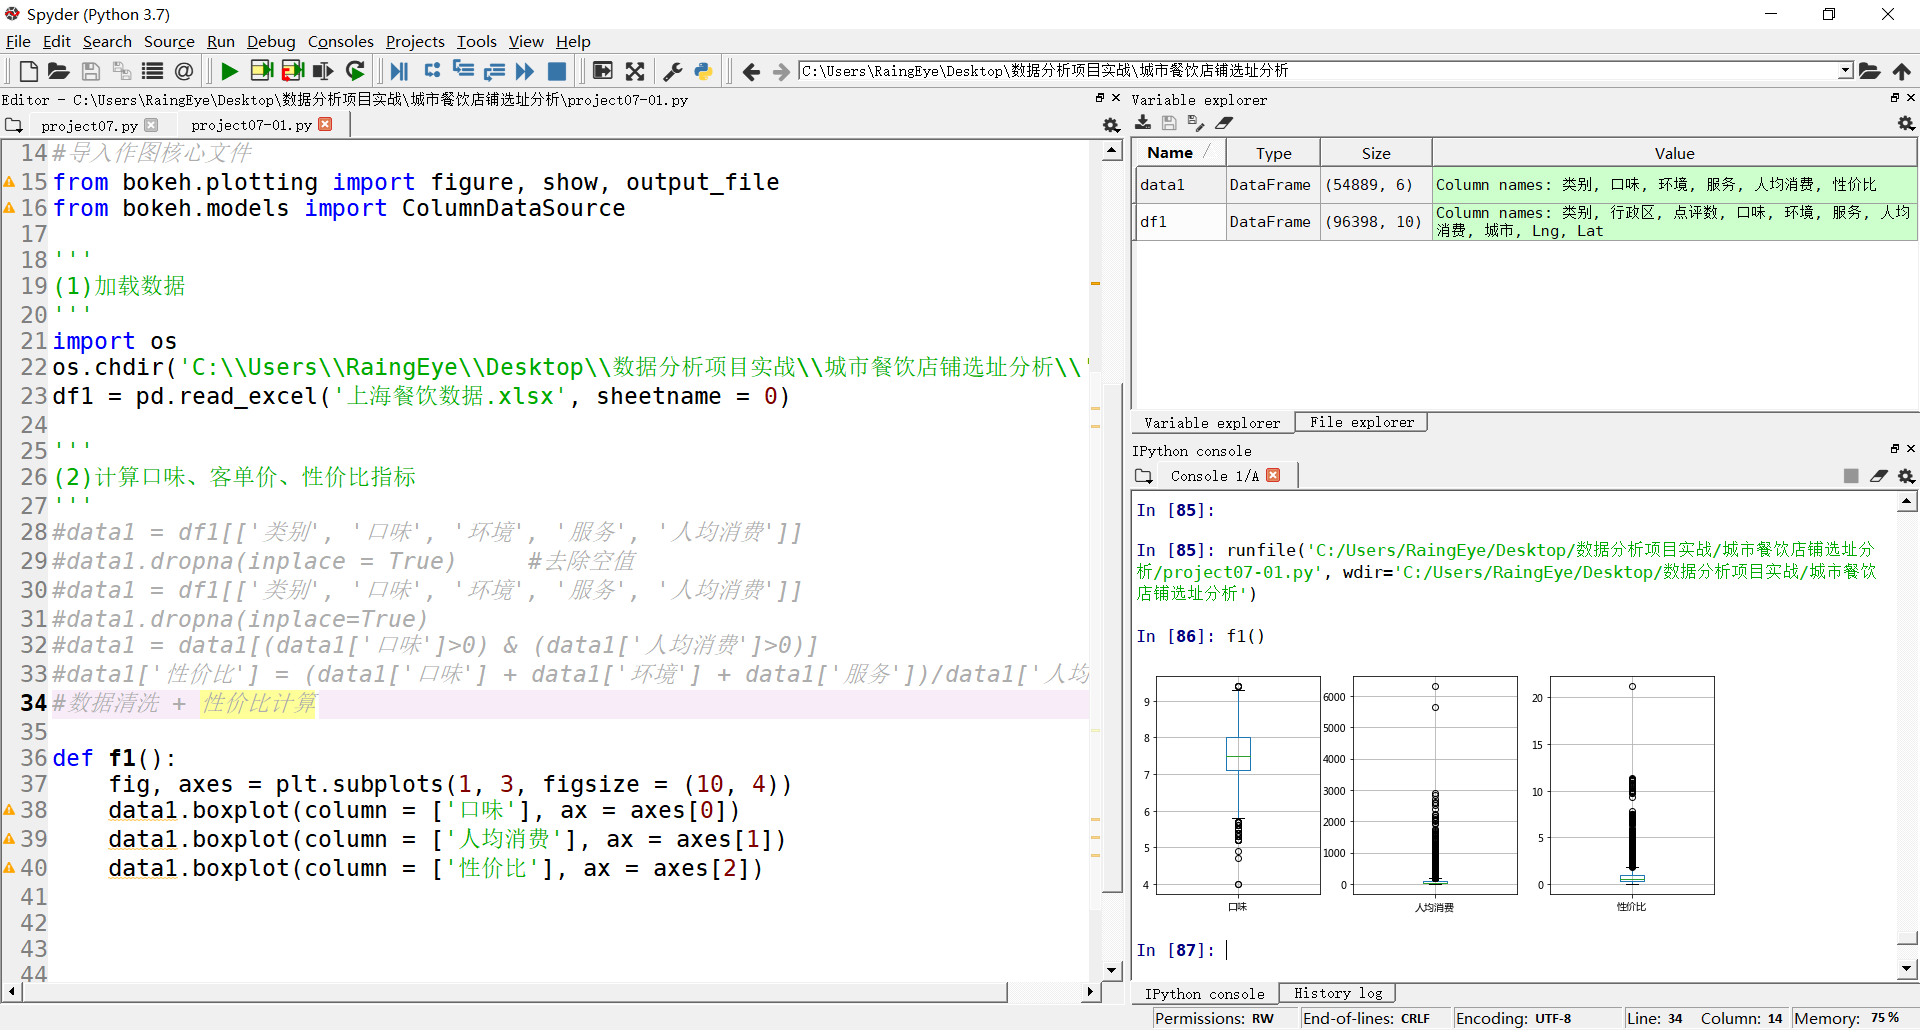Open file using the folder toolbar icon
Viewport: 1920px width, 1030px height.
(59, 71)
